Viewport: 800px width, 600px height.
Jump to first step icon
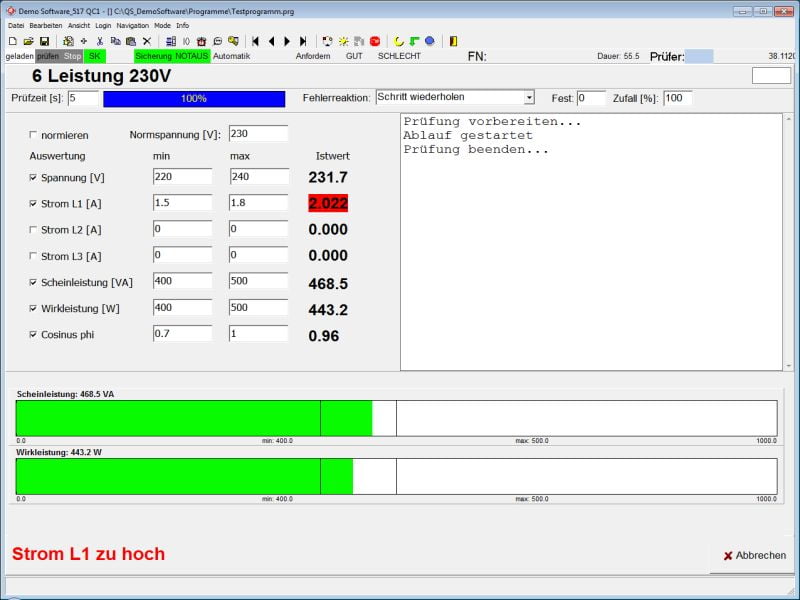[x=256, y=41]
